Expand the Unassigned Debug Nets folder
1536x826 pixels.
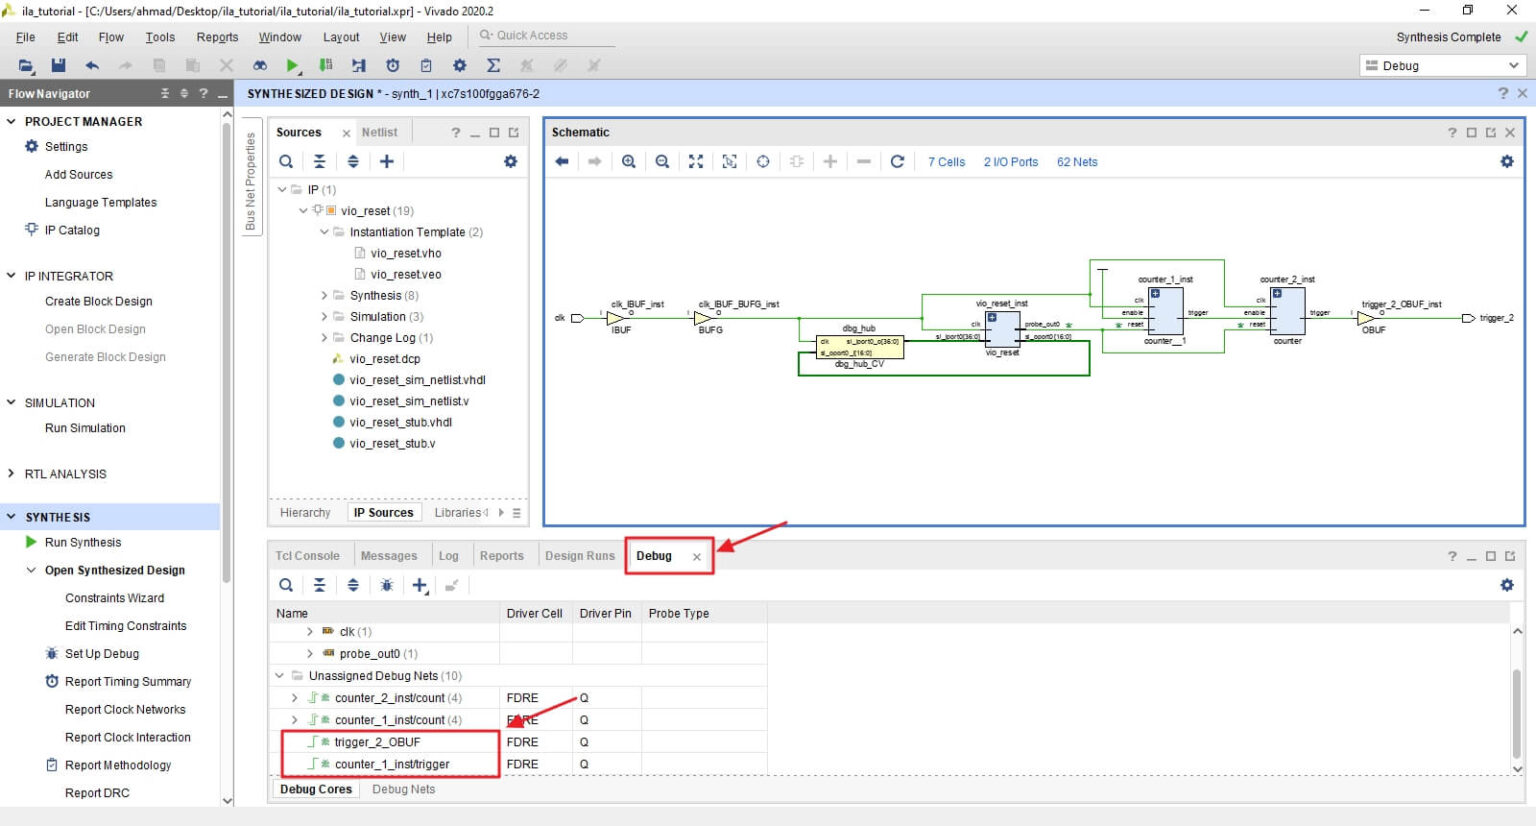click(280, 676)
